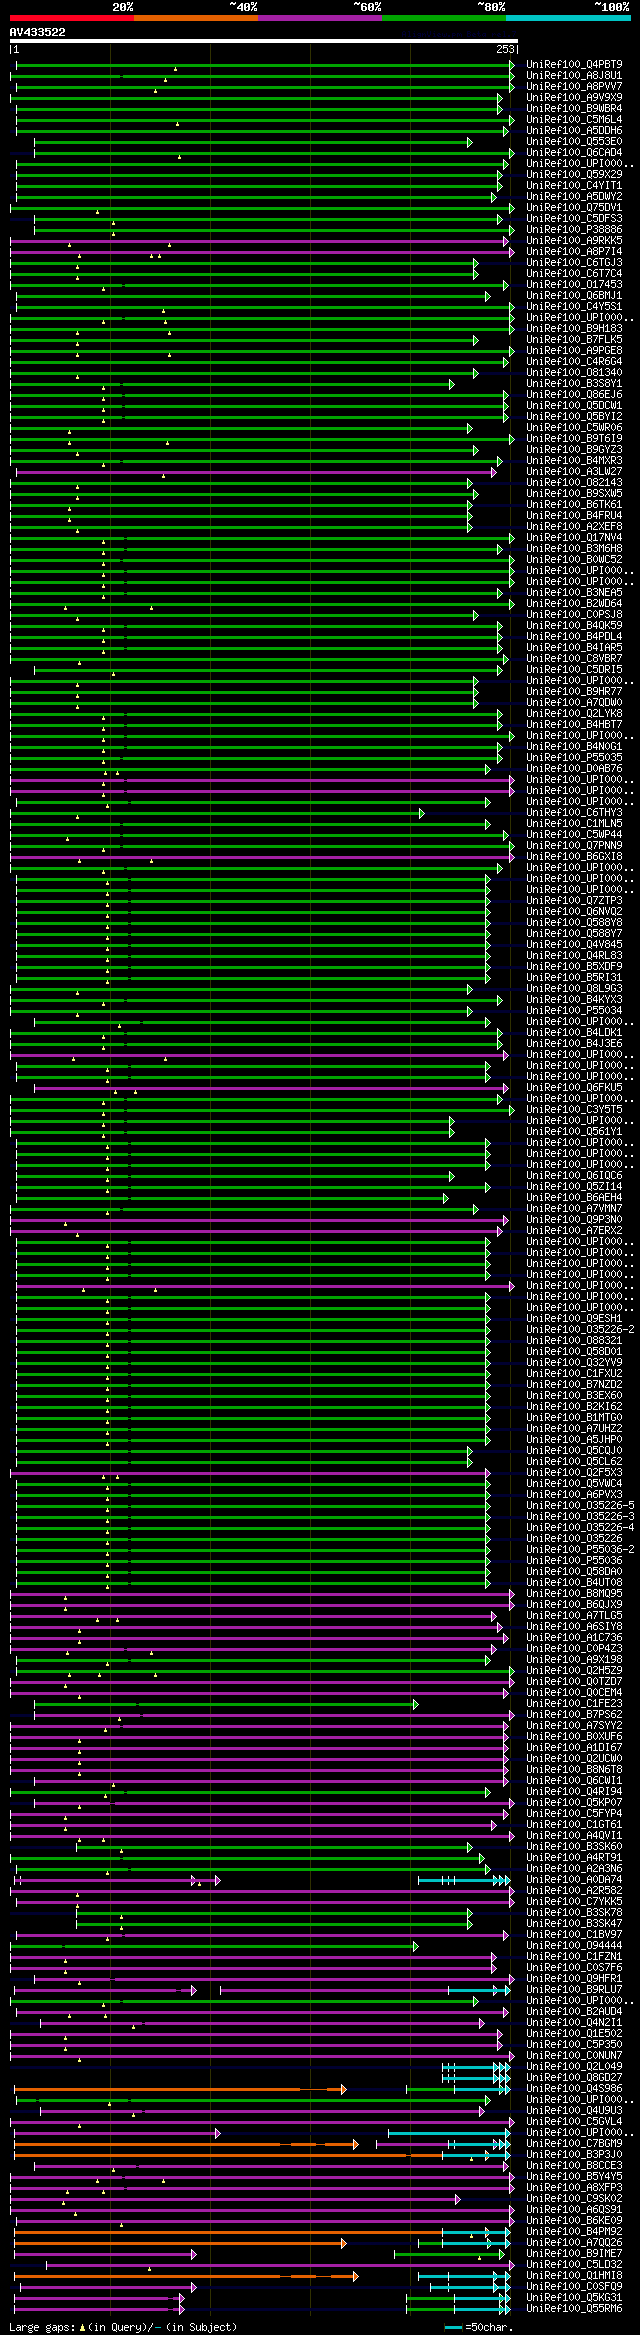The height and width of the screenshot is (2335, 640).
Task: Click the cyan ~100% identity legend segment
Action: point(568,17)
